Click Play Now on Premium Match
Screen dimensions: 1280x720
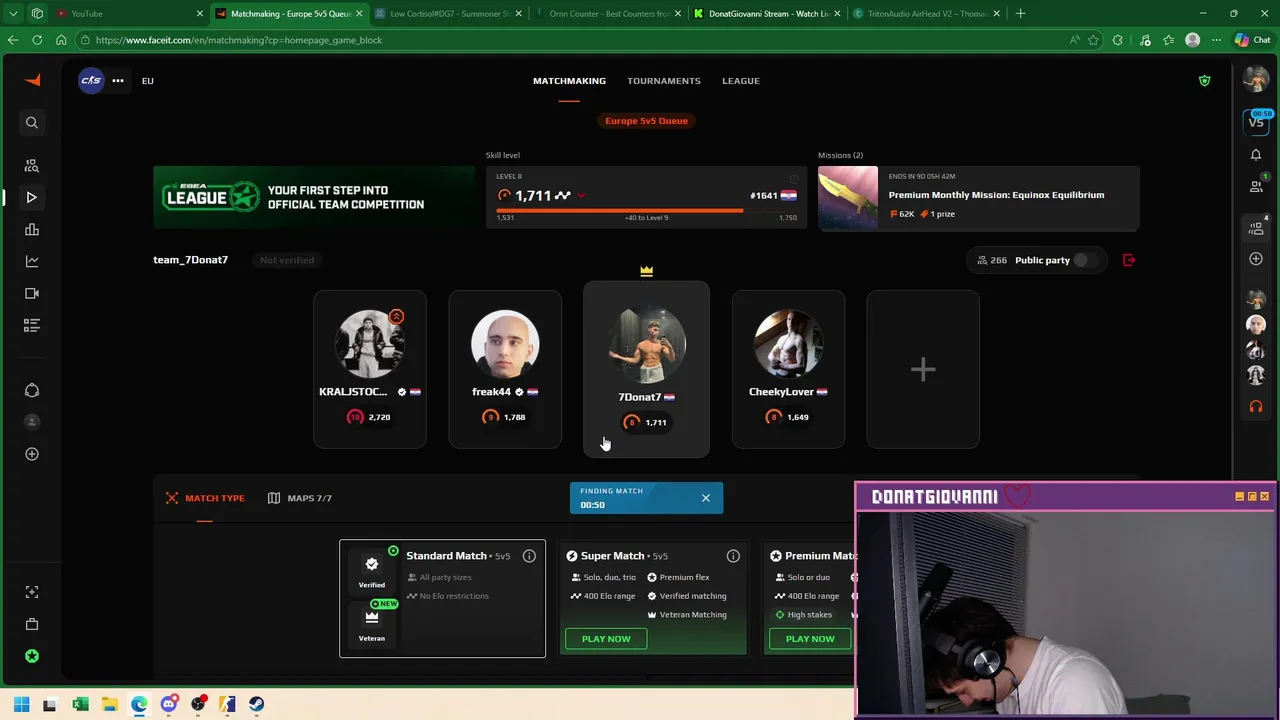coord(810,638)
